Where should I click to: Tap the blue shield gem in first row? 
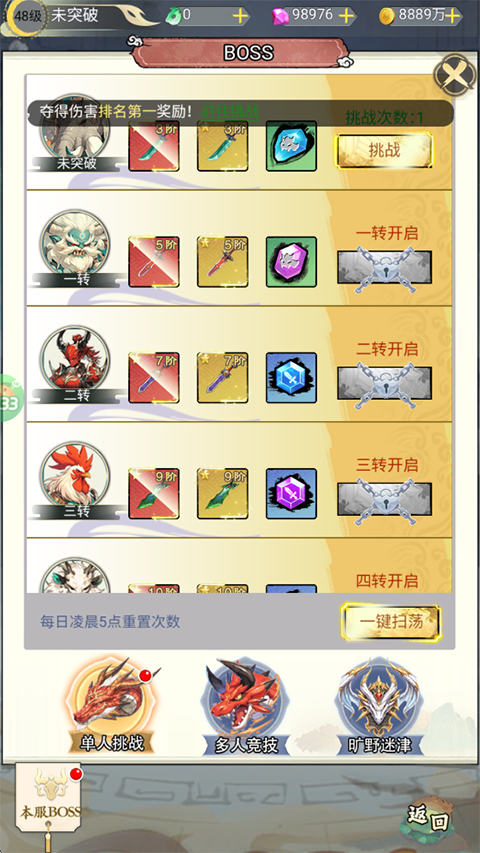click(x=291, y=146)
